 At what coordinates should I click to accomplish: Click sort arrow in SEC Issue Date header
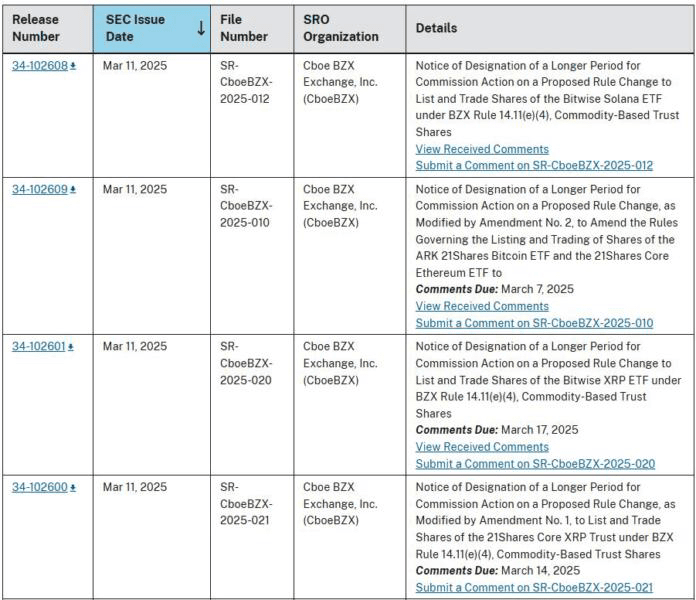201,28
